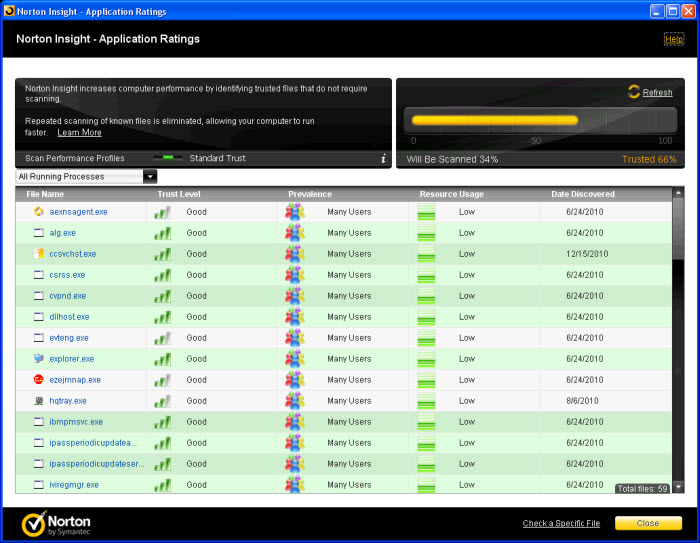Click Low usage text in csrss.exe row

[x=467, y=275]
